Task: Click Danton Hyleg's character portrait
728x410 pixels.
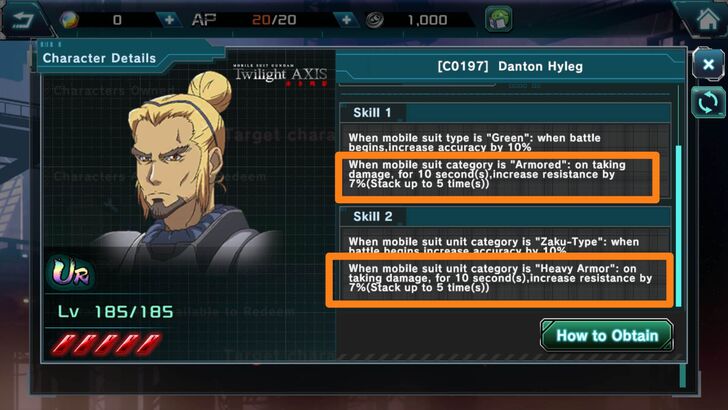Action: (x=181, y=169)
